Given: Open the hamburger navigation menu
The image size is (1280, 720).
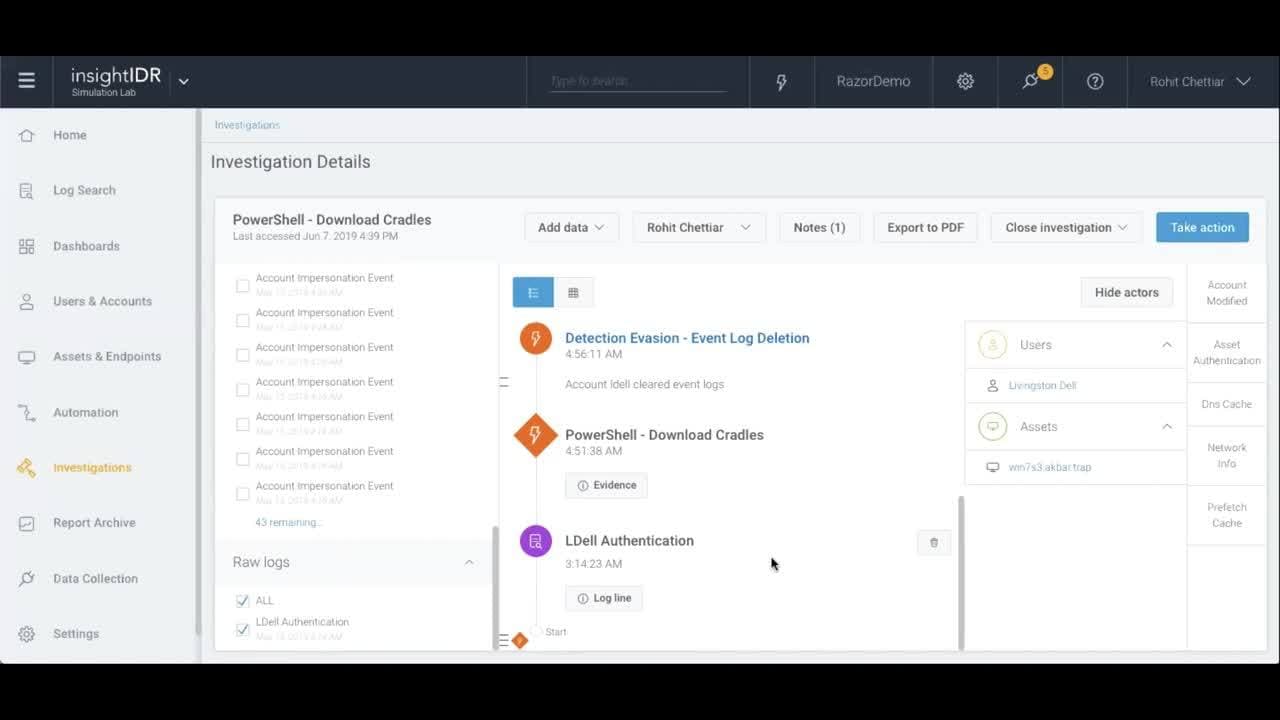Looking at the screenshot, I should (27, 81).
